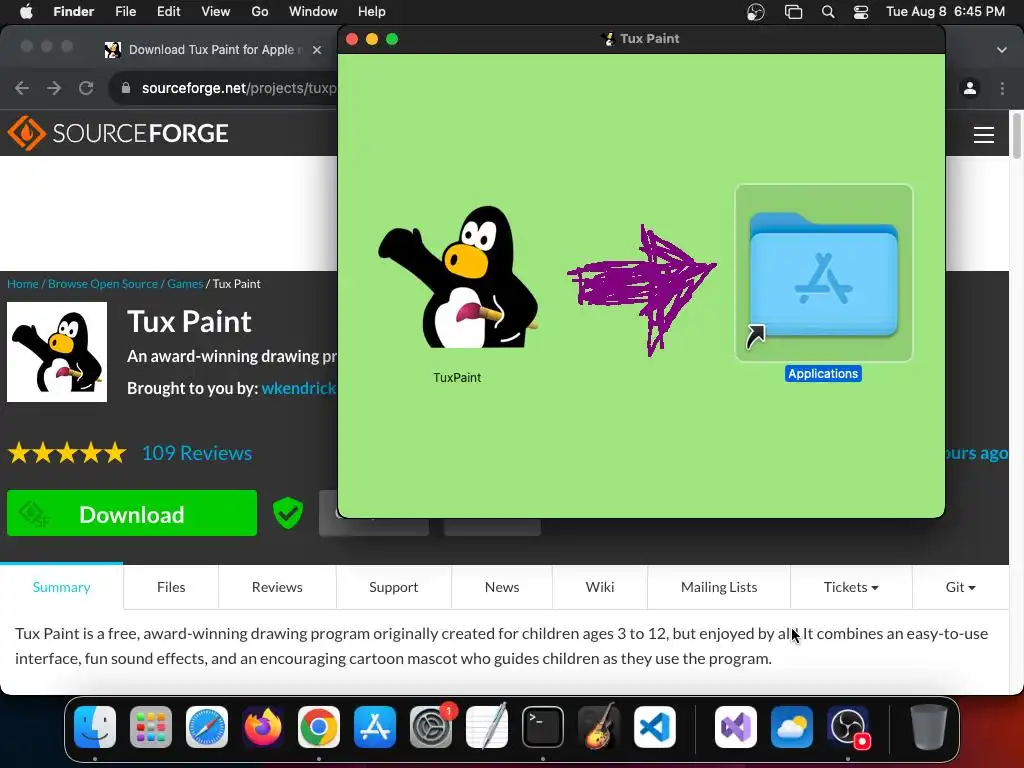Close the Download Tux Paint browser tab
The height and width of the screenshot is (768, 1024).
[x=317, y=50]
